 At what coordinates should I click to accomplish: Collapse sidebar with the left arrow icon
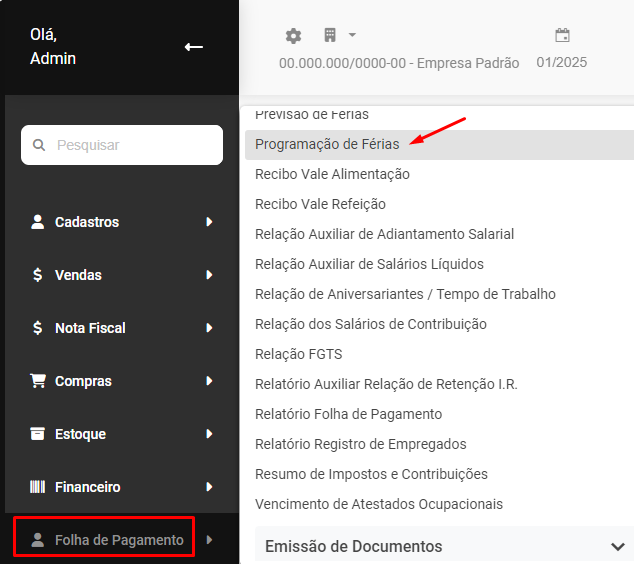pyautogui.click(x=194, y=47)
